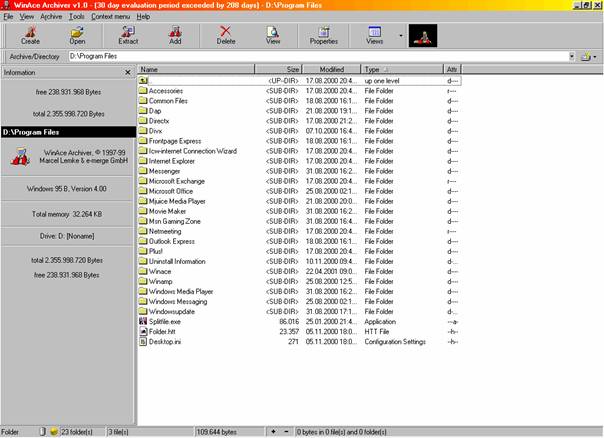Select the Winamp folder icon
Screen dimensions: 604x438
[143, 281]
